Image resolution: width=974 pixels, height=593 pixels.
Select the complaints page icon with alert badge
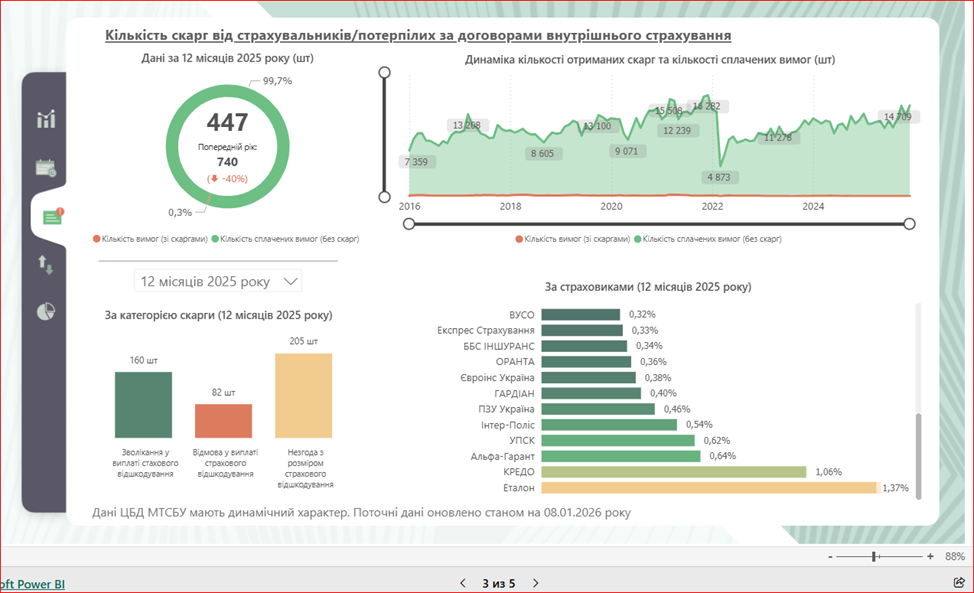pyautogui.click(x=52, y=217)
